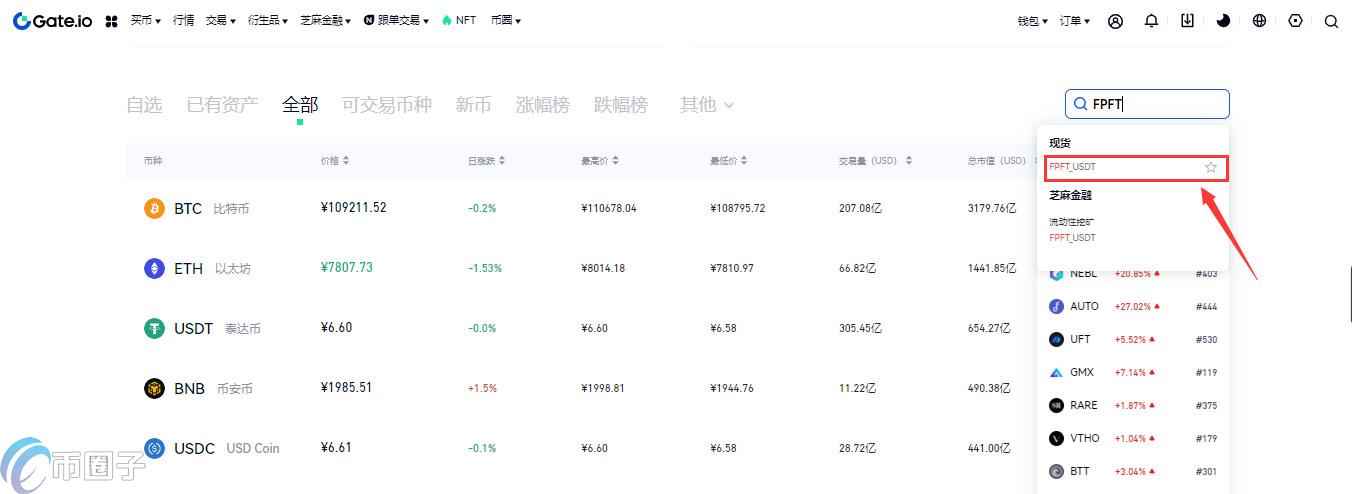The width and height of the screenshot is (1352, 494).
Task: Click the notification bell icon
Action: coord(1151,21)
